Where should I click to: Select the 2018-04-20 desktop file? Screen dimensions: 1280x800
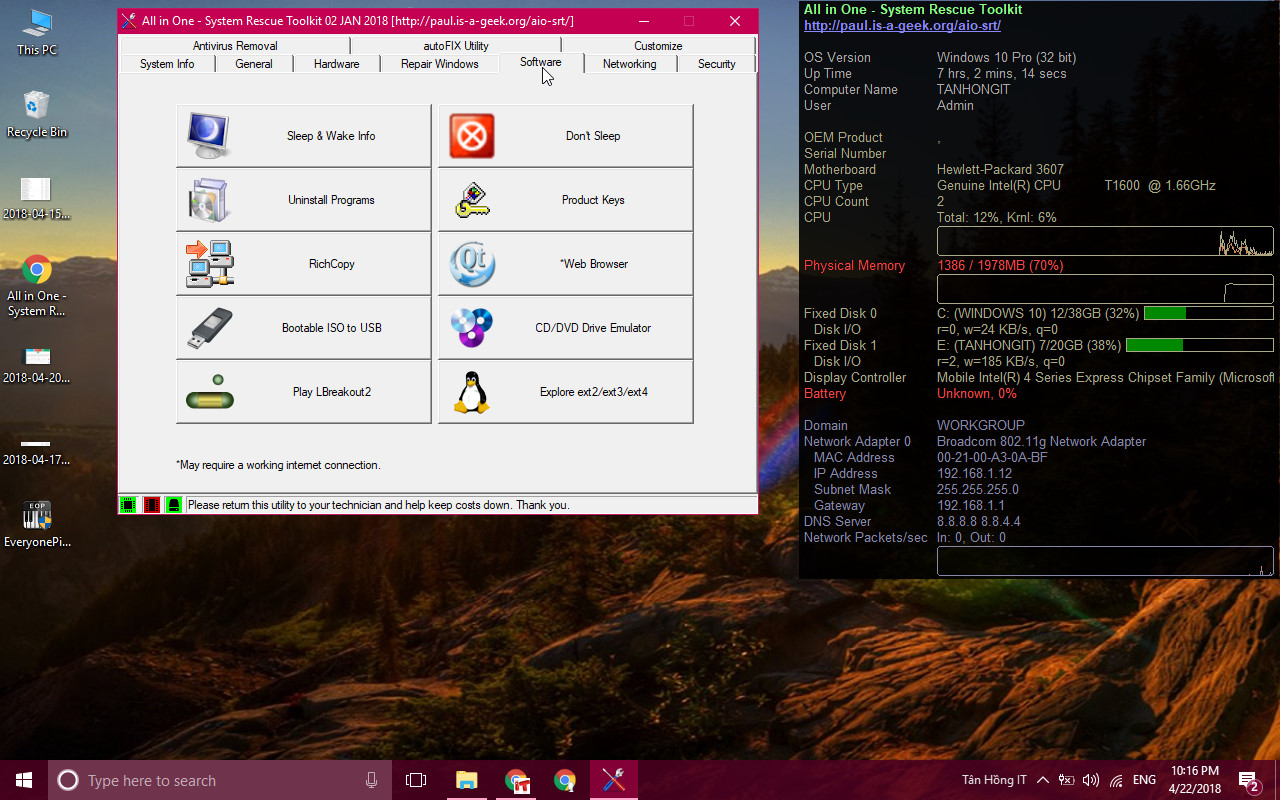(37, 363)
